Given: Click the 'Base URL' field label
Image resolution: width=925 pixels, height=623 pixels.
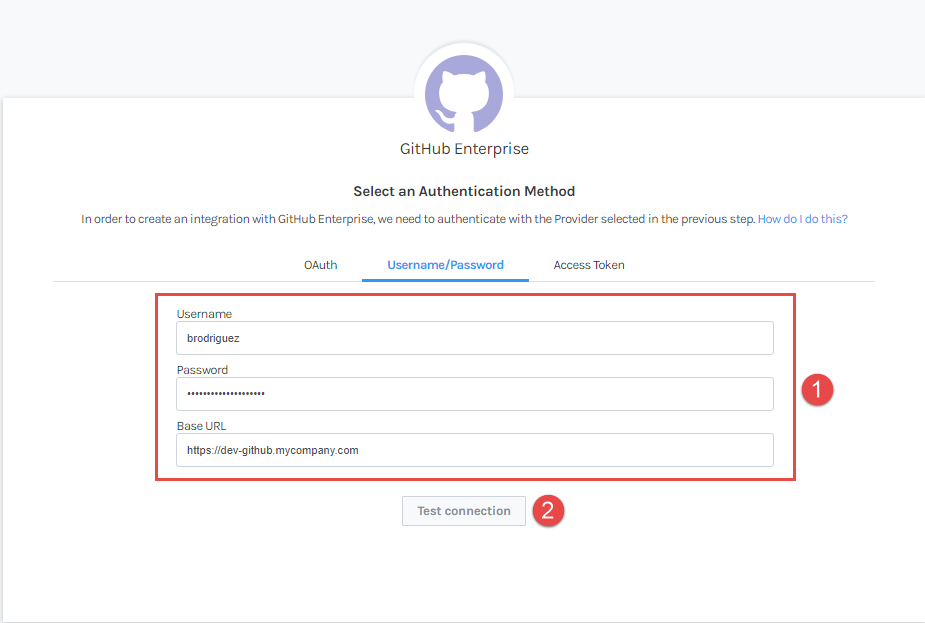Looking at the screenshot, I should 201,426.
